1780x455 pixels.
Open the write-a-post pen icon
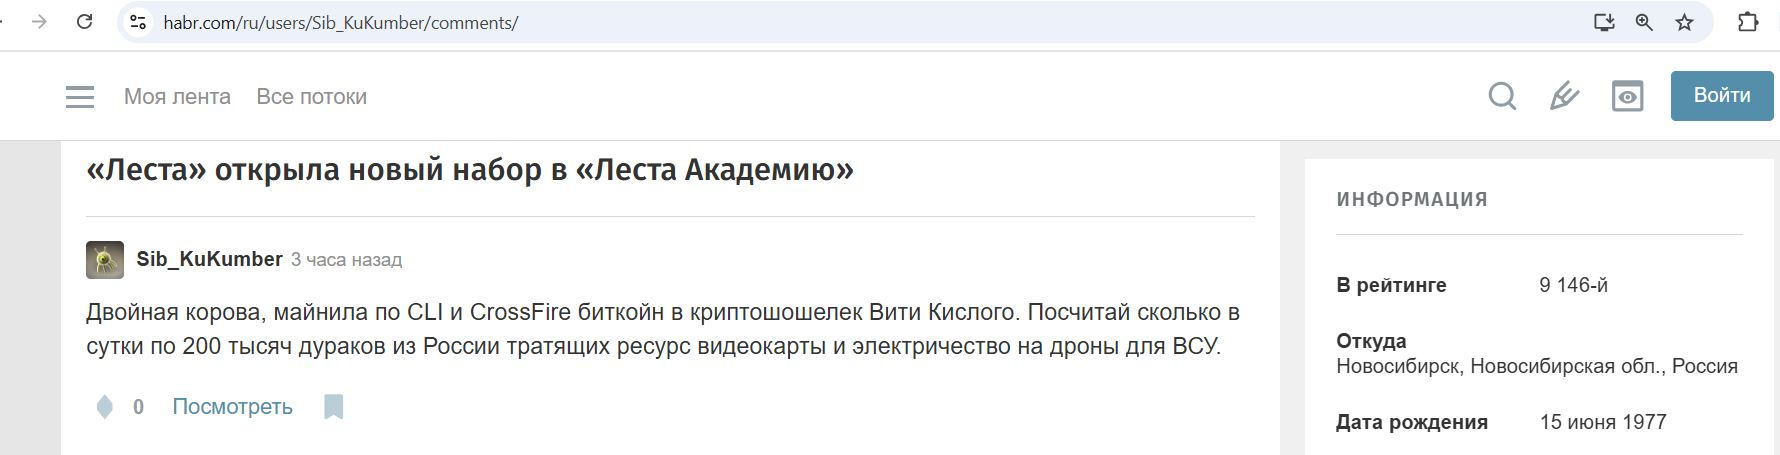pos(1564,96)
